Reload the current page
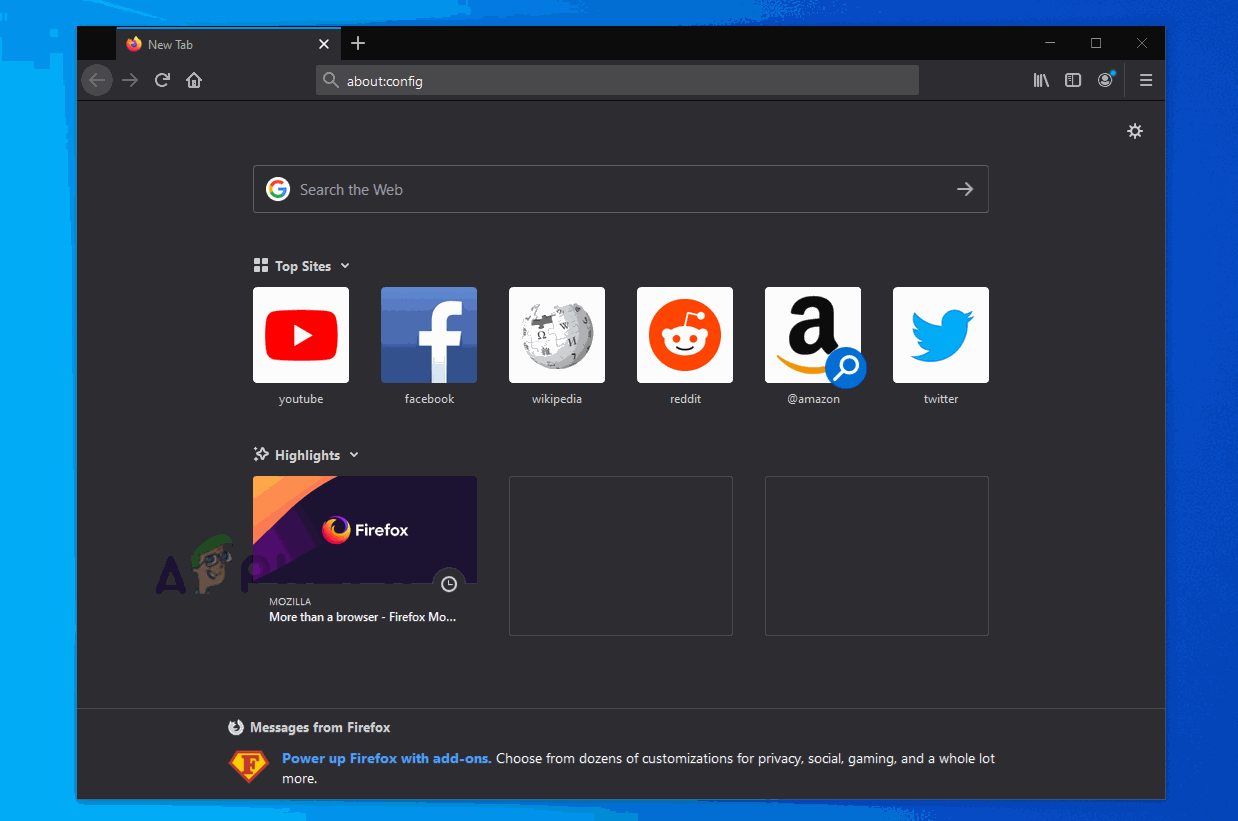Image resolution: width=1238 pixels, height=821 pixels. click(x=162, y=80)
